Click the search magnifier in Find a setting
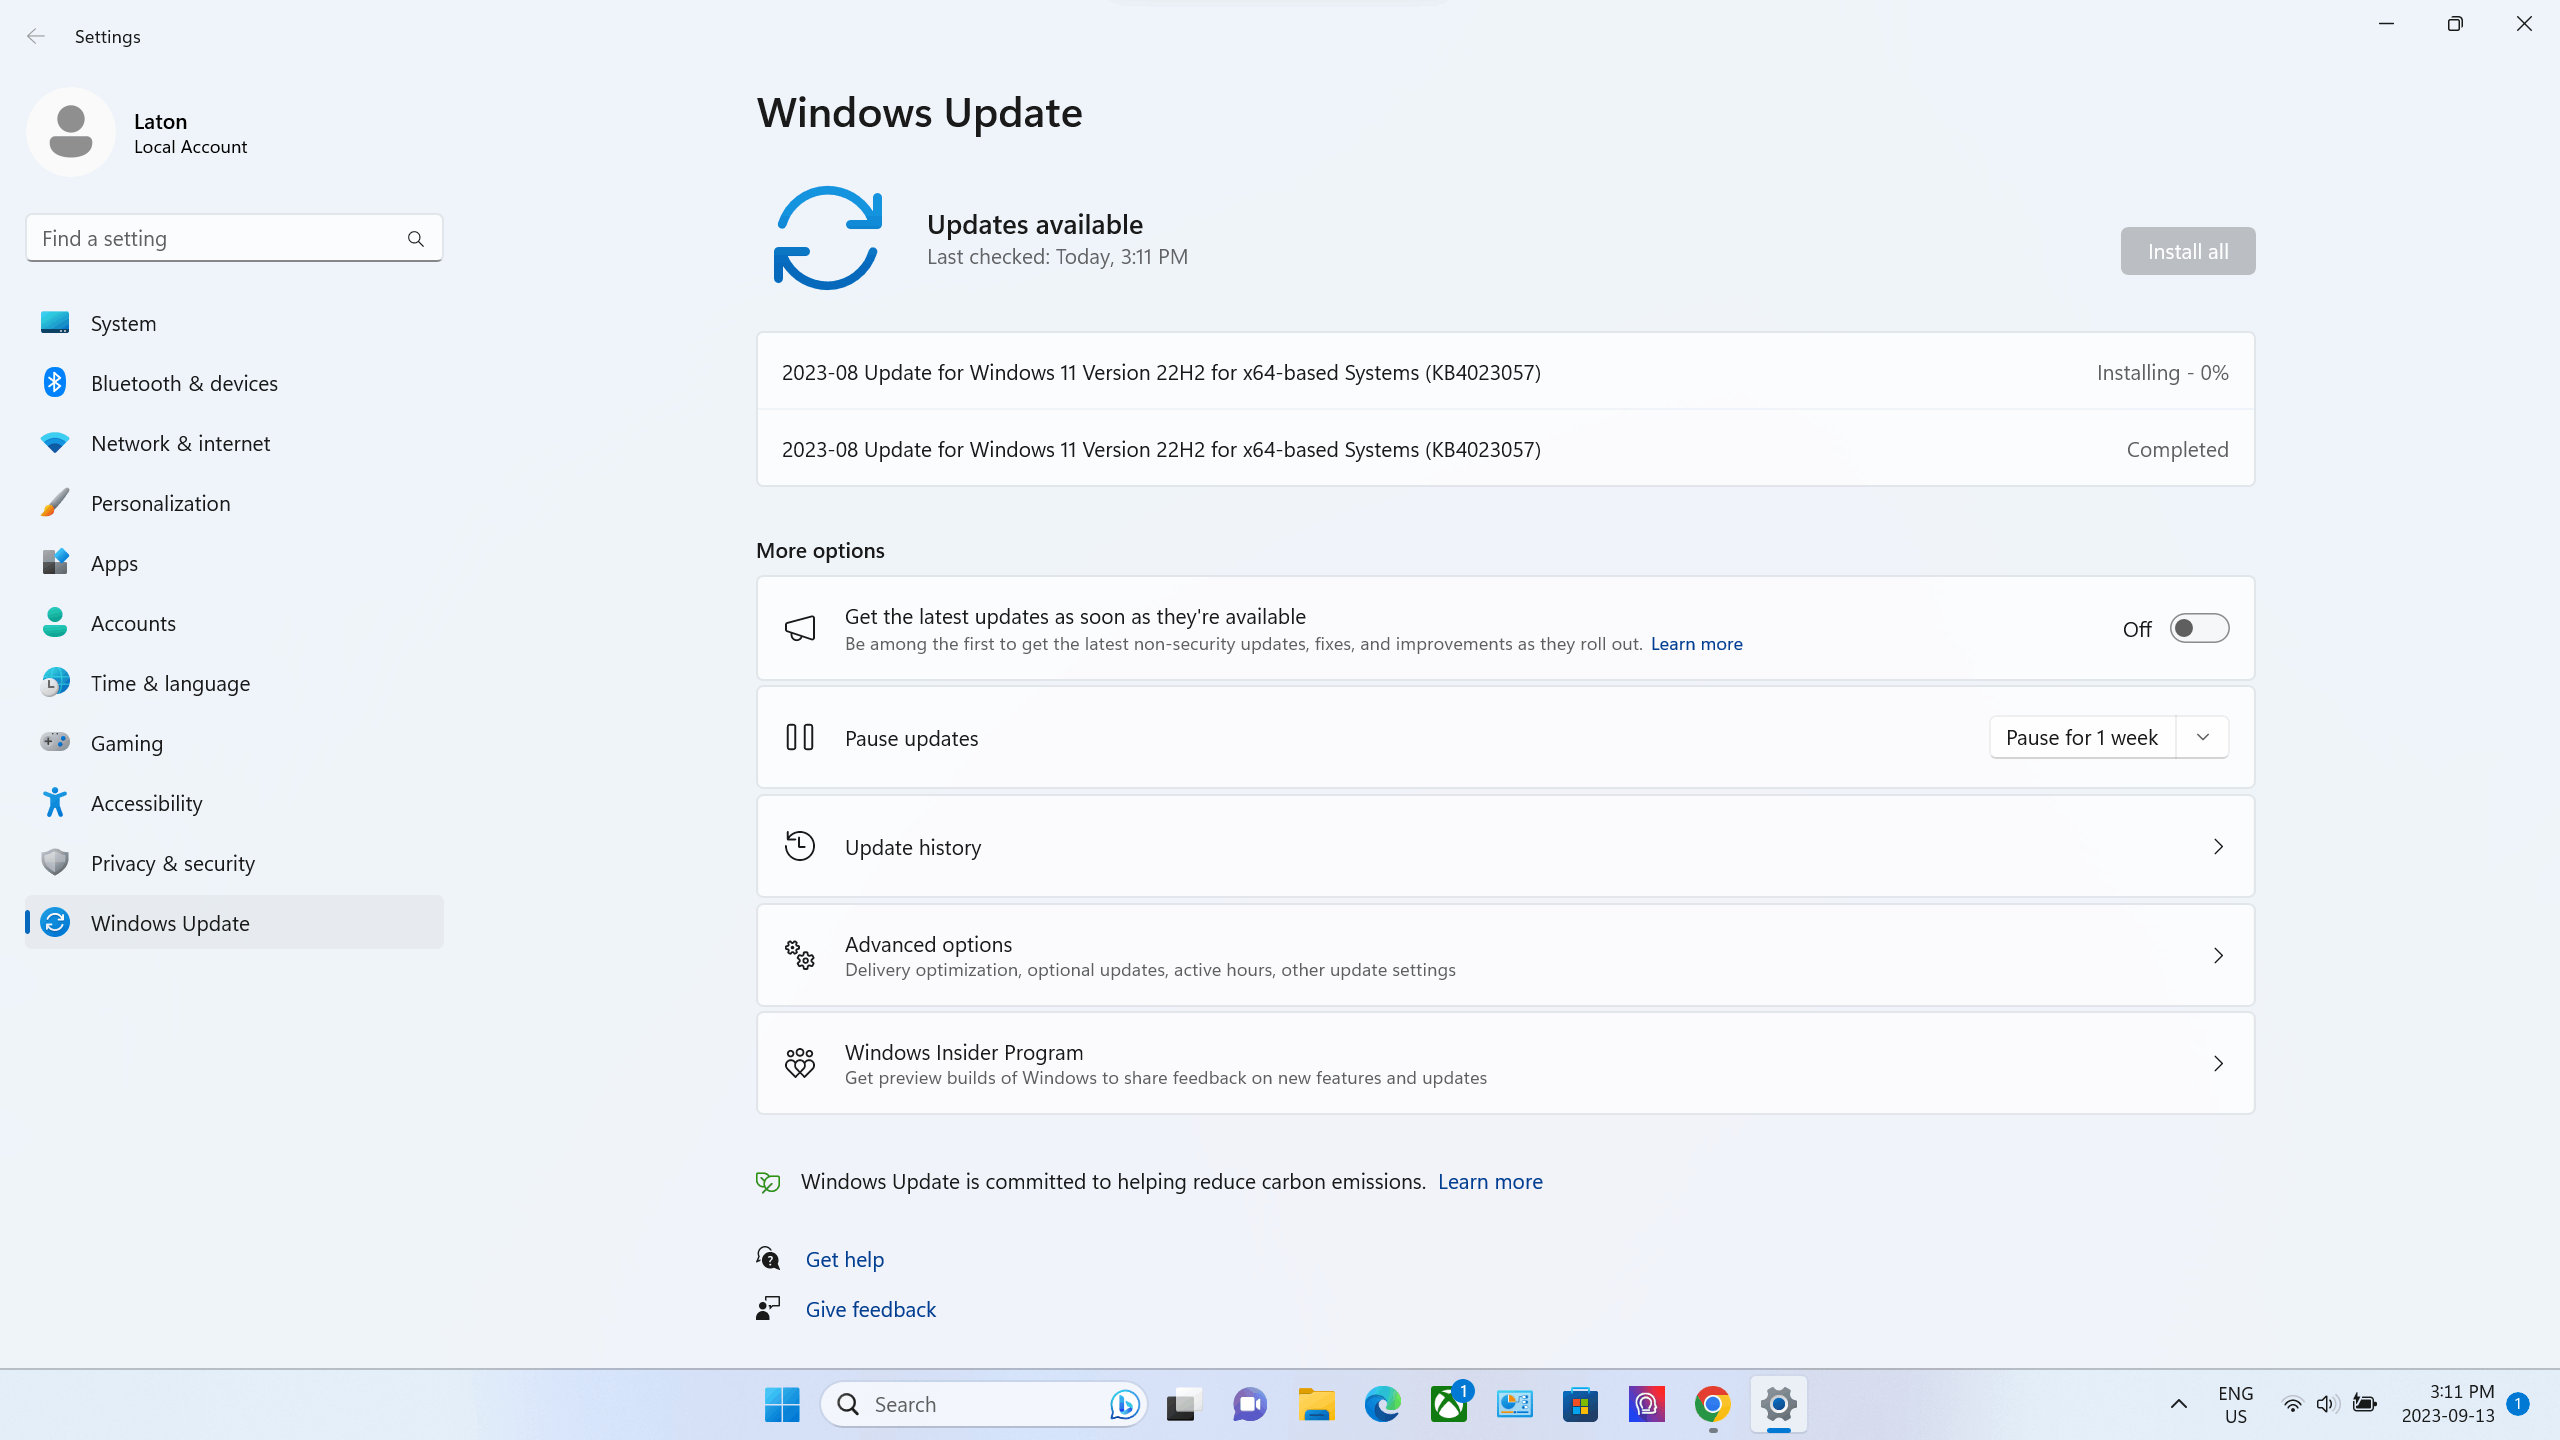This screenshot has width=2560, height=1440. (x=416, y=239)
